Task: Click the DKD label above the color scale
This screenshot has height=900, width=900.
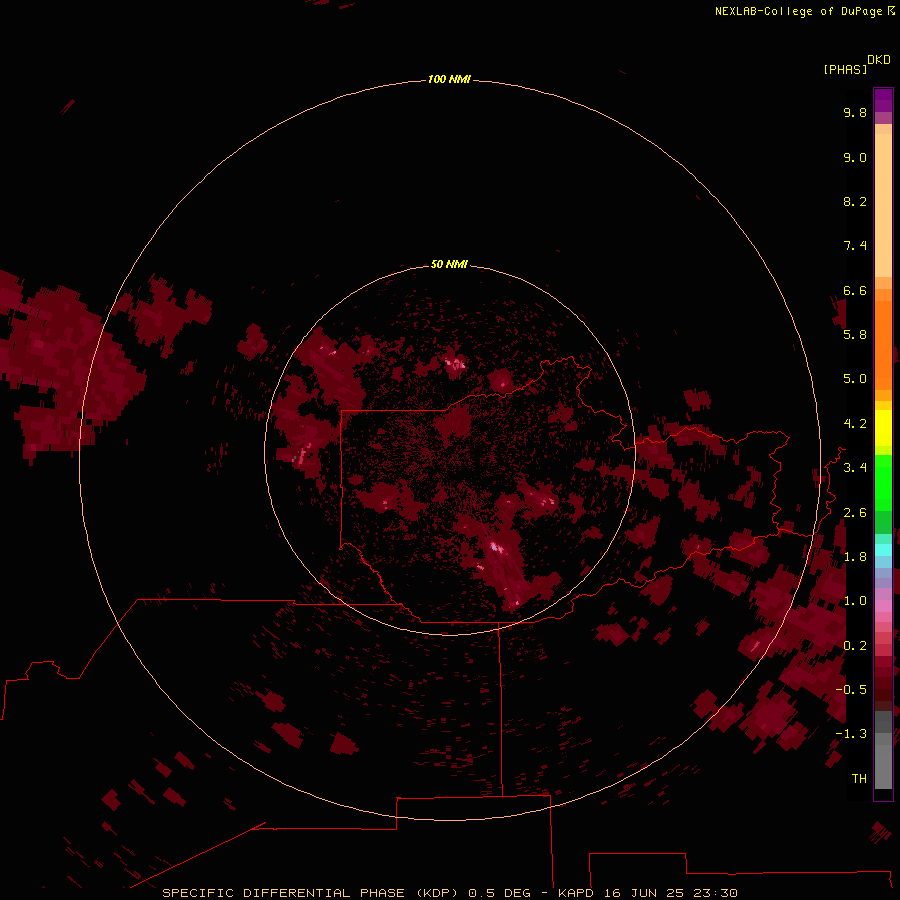Action: click(x=879, y=60)
